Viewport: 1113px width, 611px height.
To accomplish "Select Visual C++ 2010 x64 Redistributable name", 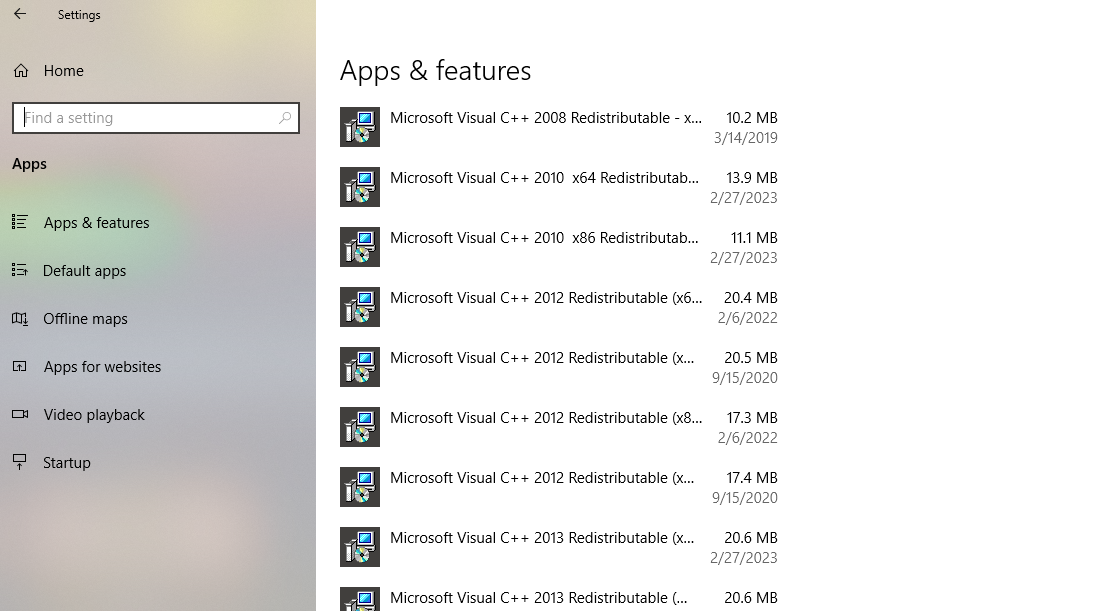I will tap(544, 178).
